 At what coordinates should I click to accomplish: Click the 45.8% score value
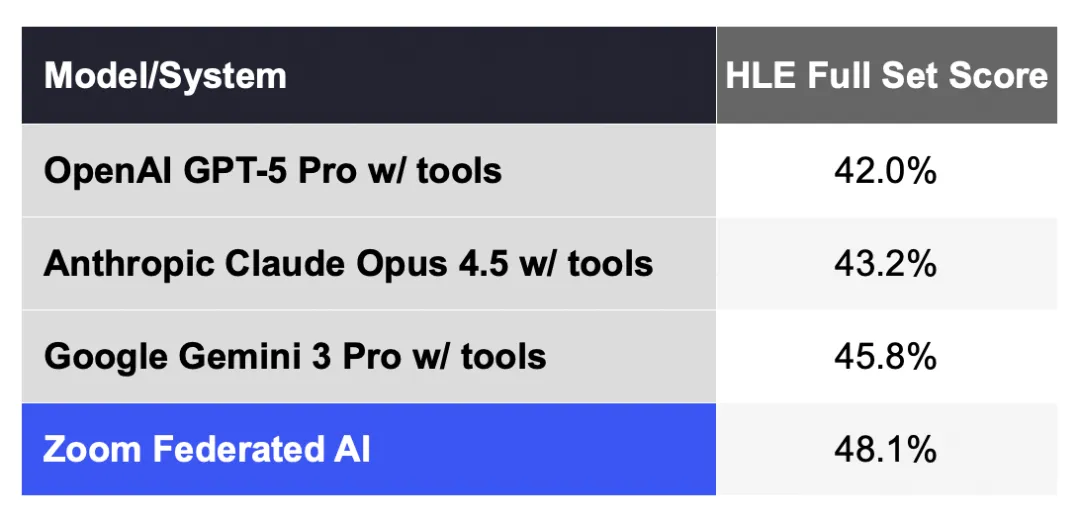(x=886, y=356)
